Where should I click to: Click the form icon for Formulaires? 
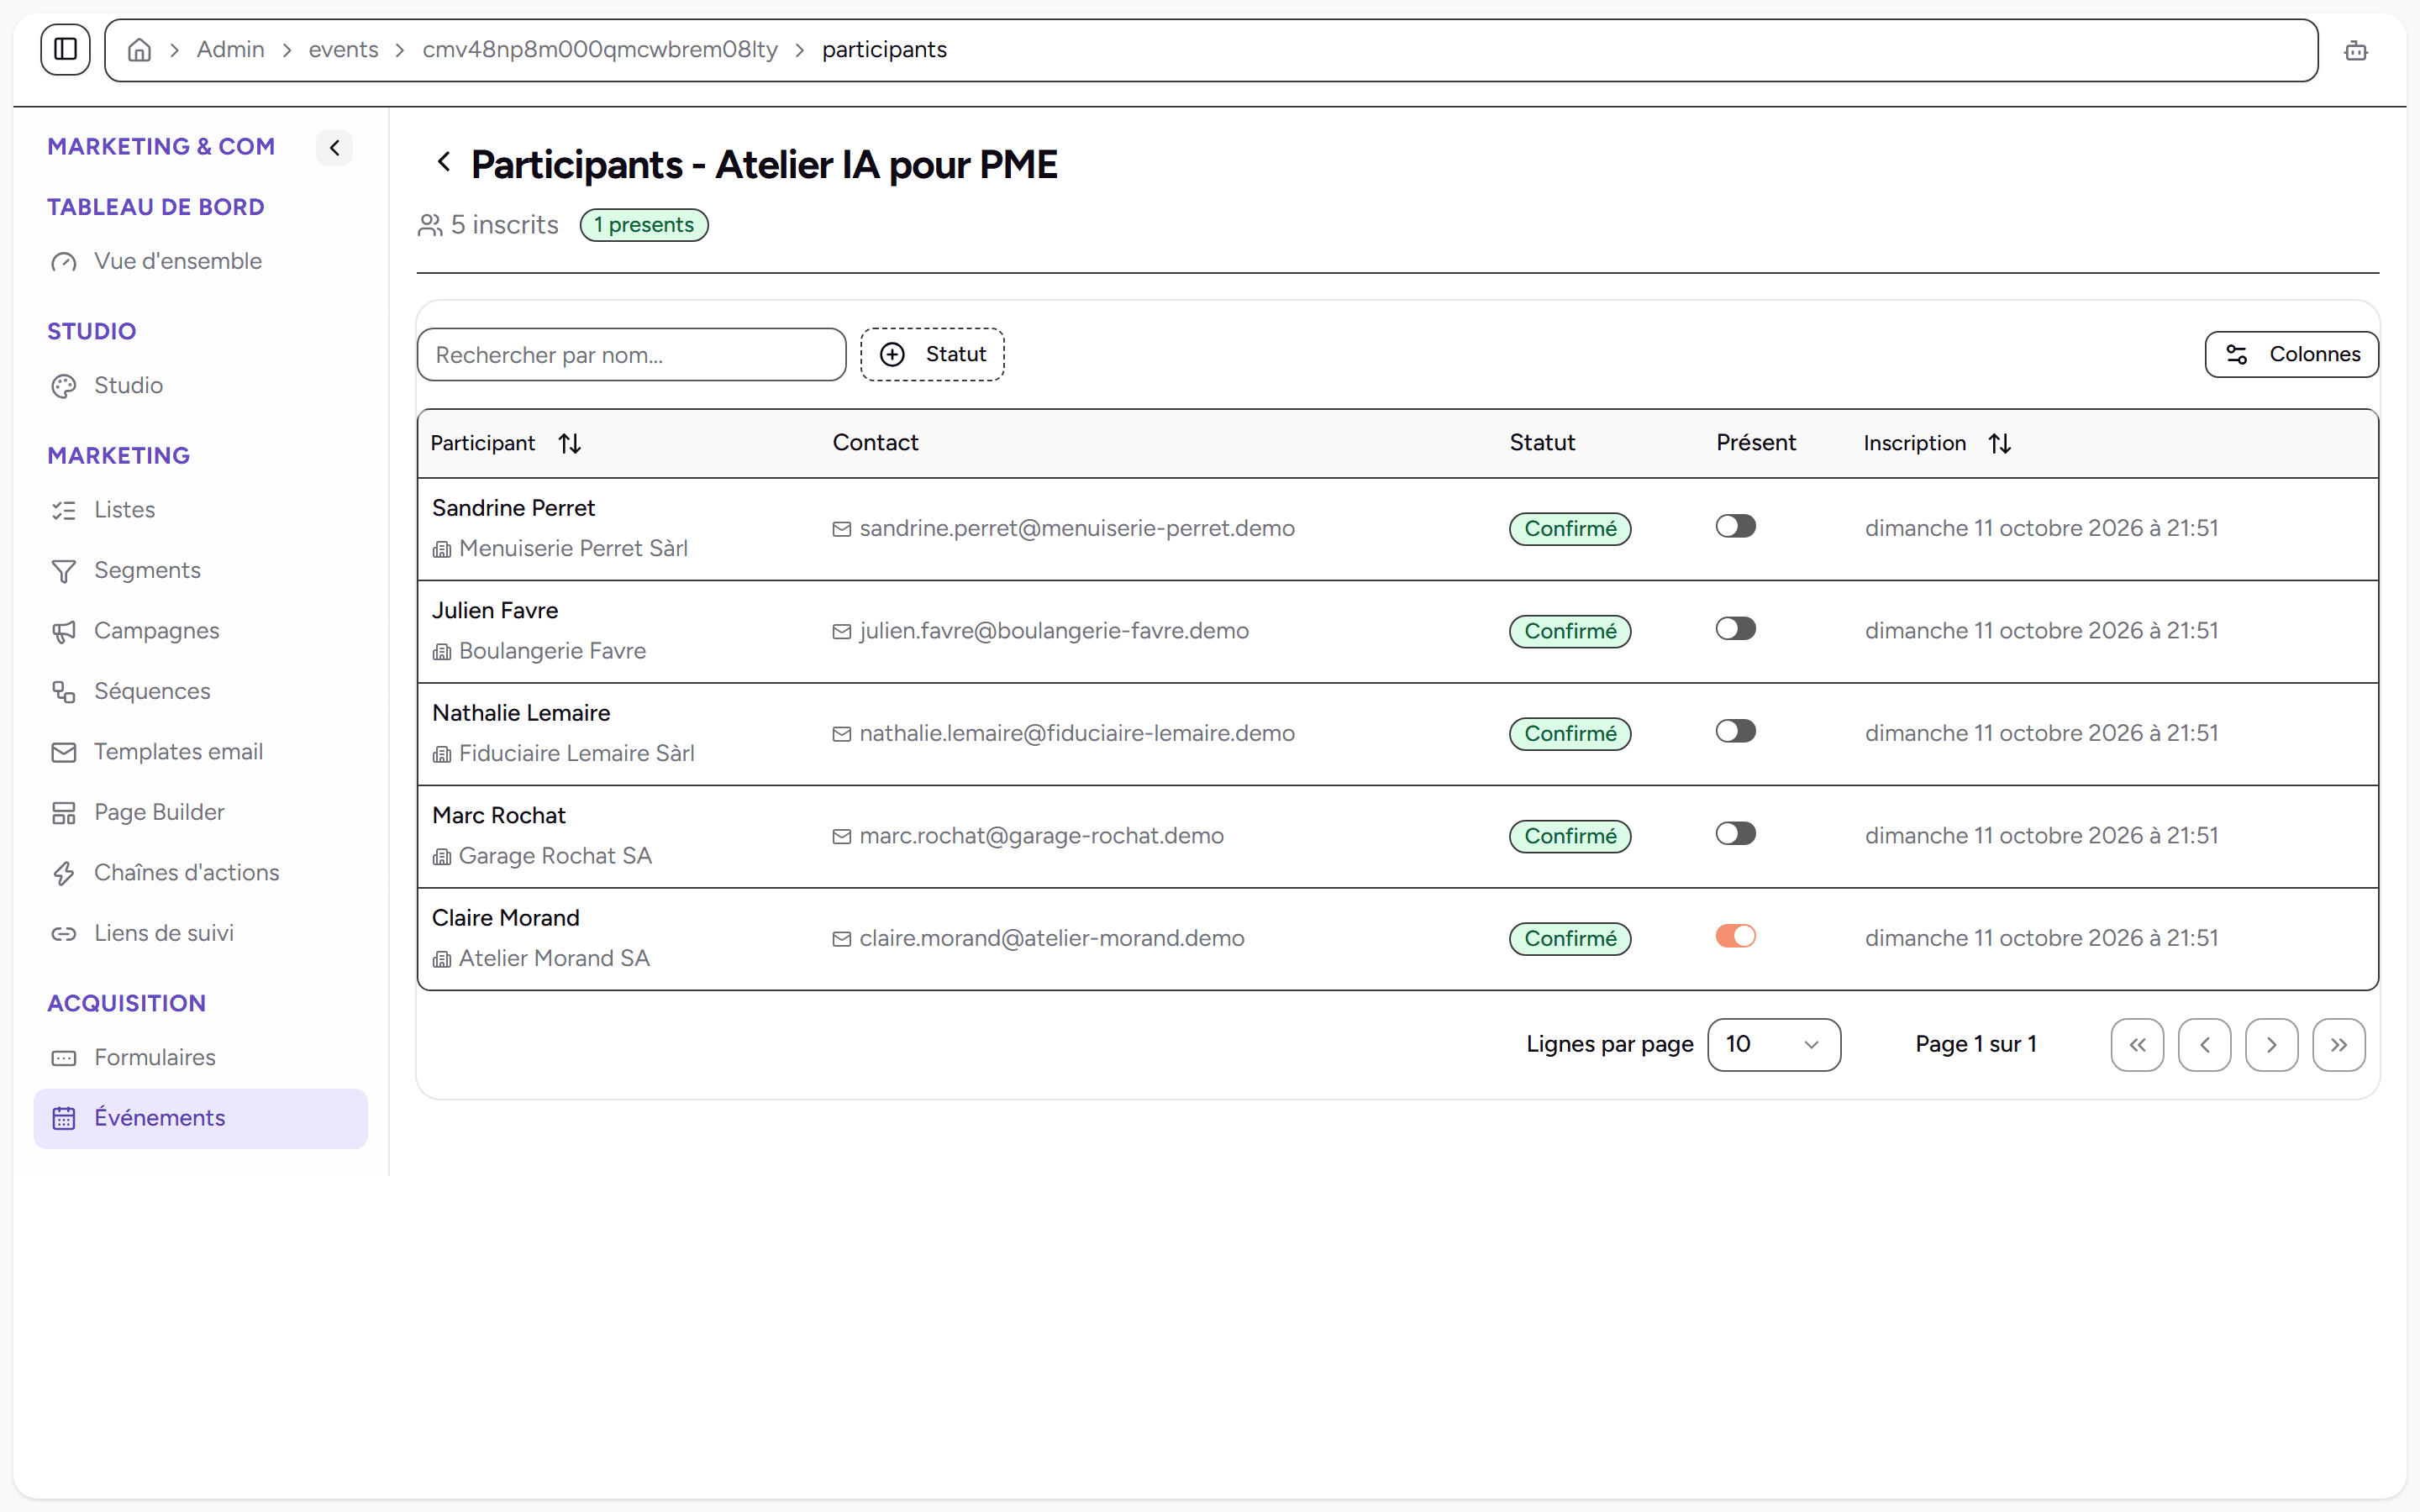pyautogui.click(x=64, y=1058)
